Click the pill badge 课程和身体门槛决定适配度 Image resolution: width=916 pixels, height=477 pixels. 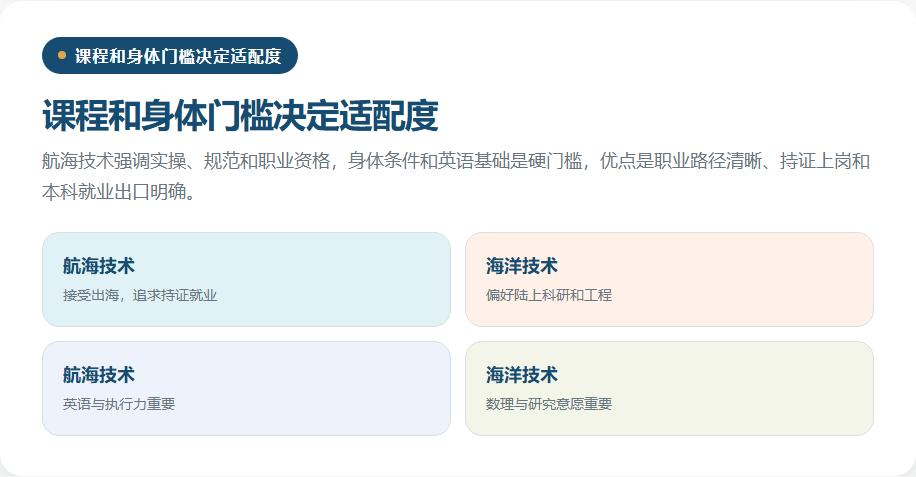[x=170, y=55]
